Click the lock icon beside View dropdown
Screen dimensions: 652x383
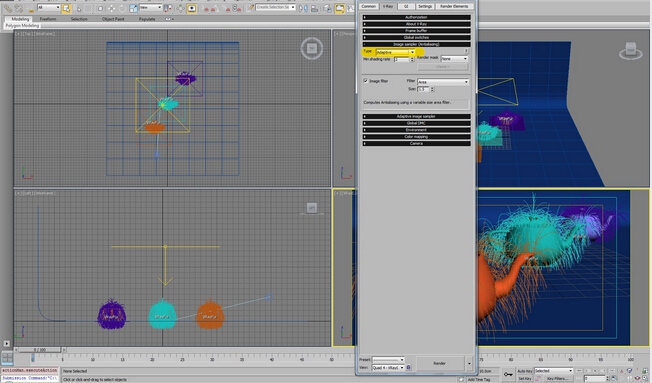408,367
